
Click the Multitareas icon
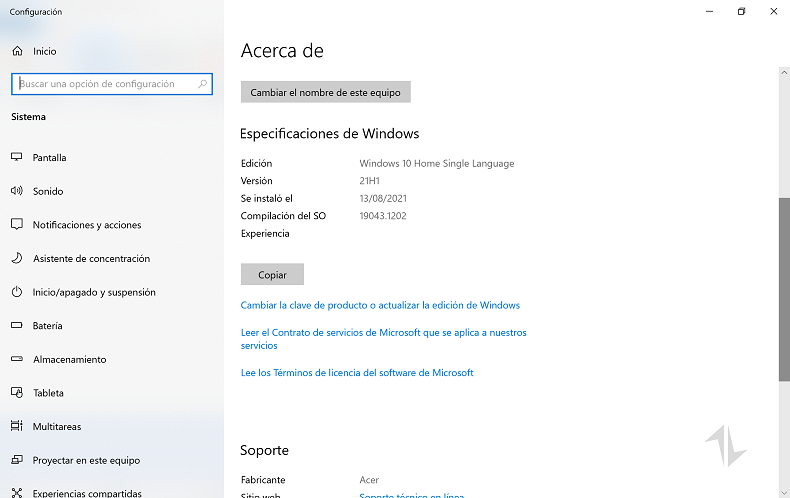[x=17, y=426]
